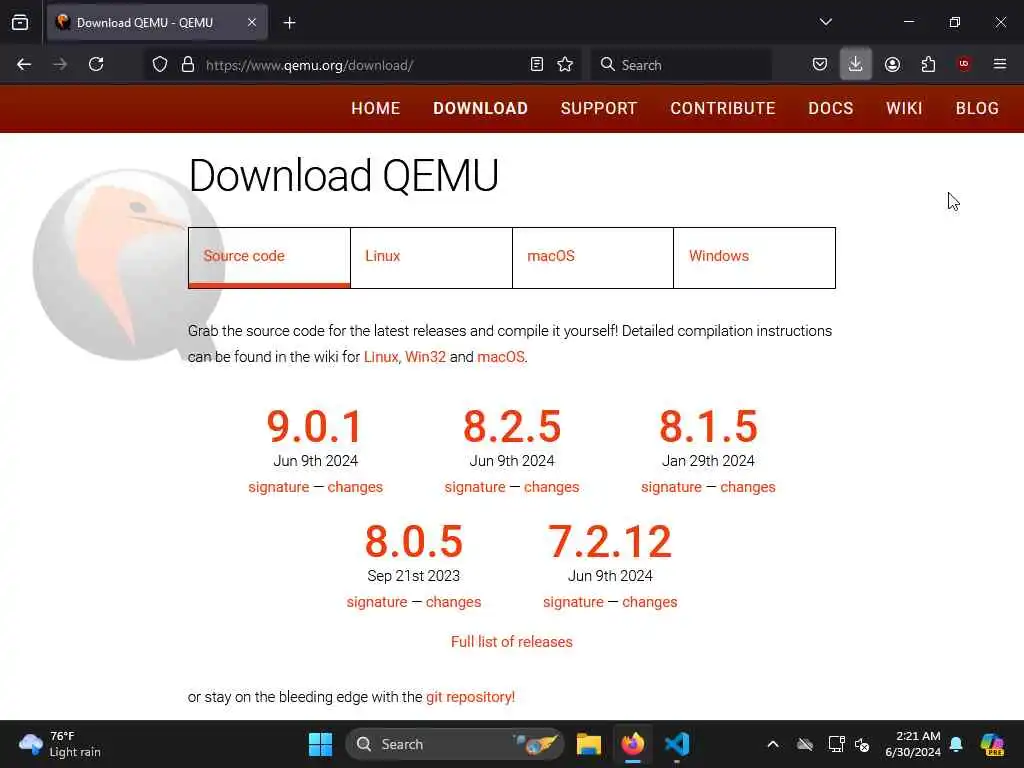This screenshot has width=1024, height=768.
Task: Open the DOWNLOAD nav item
Action: (481, 108)
